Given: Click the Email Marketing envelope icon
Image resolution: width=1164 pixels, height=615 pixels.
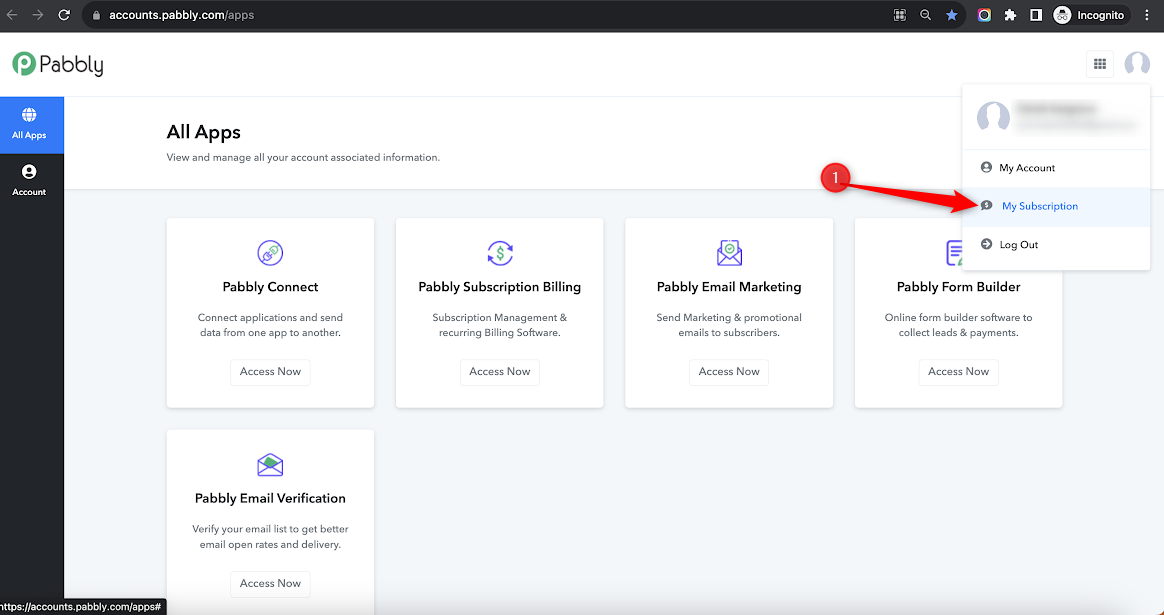Looking at the screenshot, I should (x=729, y=253).
